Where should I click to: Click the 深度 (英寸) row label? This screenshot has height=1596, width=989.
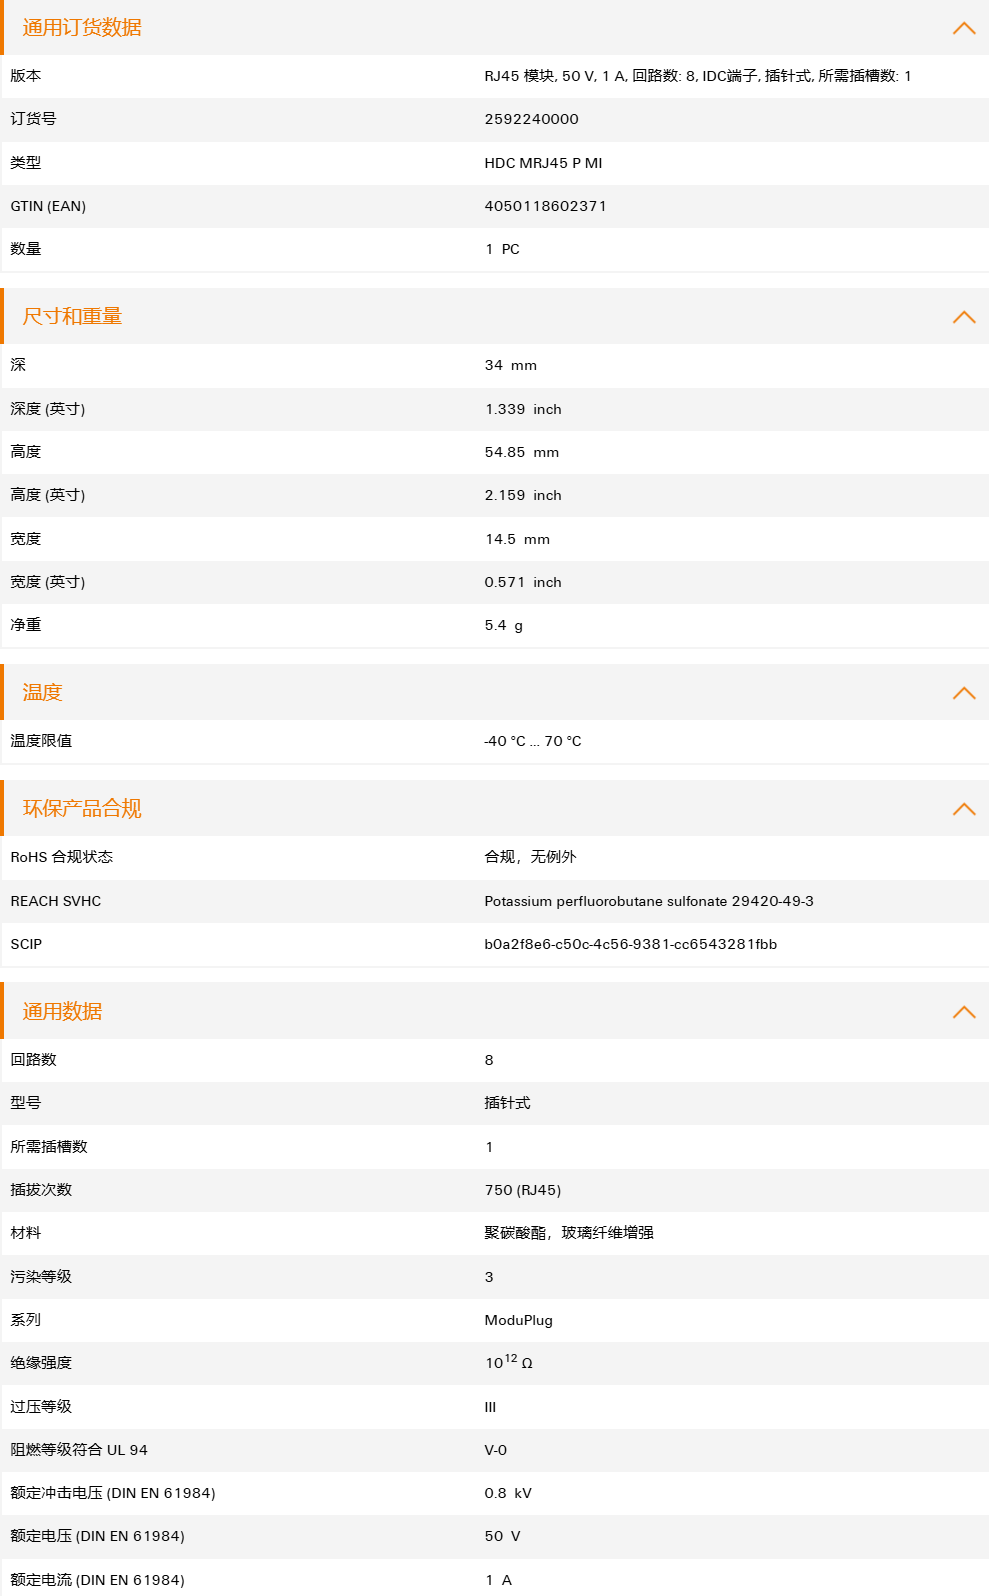48,409
